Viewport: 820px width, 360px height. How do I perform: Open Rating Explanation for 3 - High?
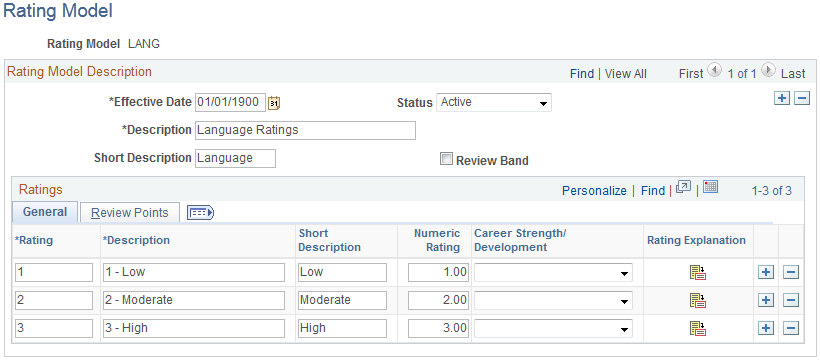coord(698,328)
